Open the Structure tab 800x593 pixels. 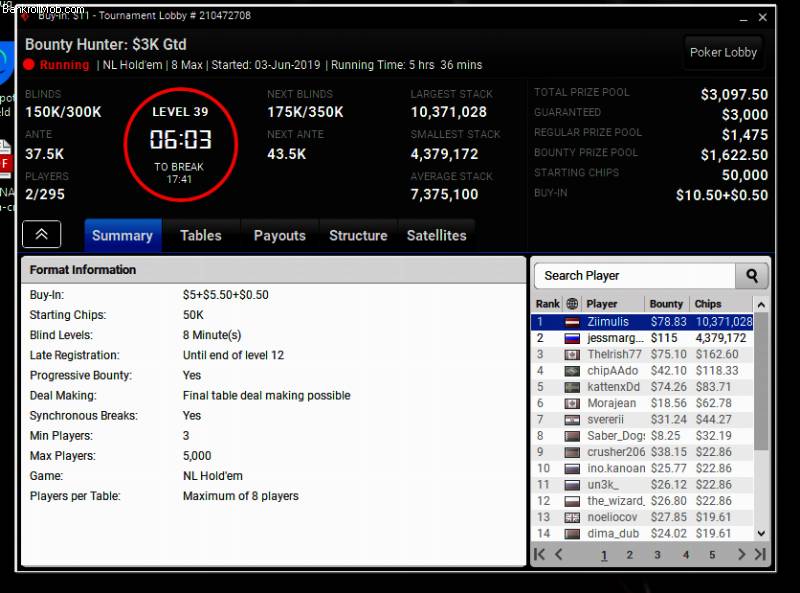pos(358,235)
